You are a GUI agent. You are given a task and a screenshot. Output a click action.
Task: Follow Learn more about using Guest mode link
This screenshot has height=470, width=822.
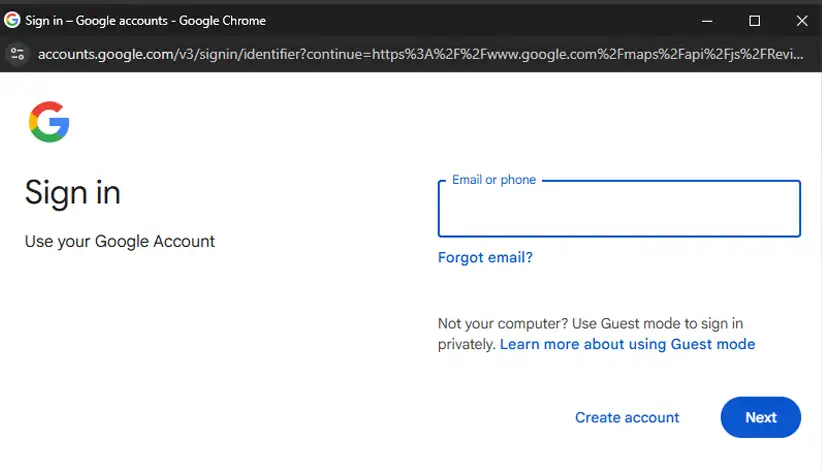pyautogui.click(x=627, y=344)
